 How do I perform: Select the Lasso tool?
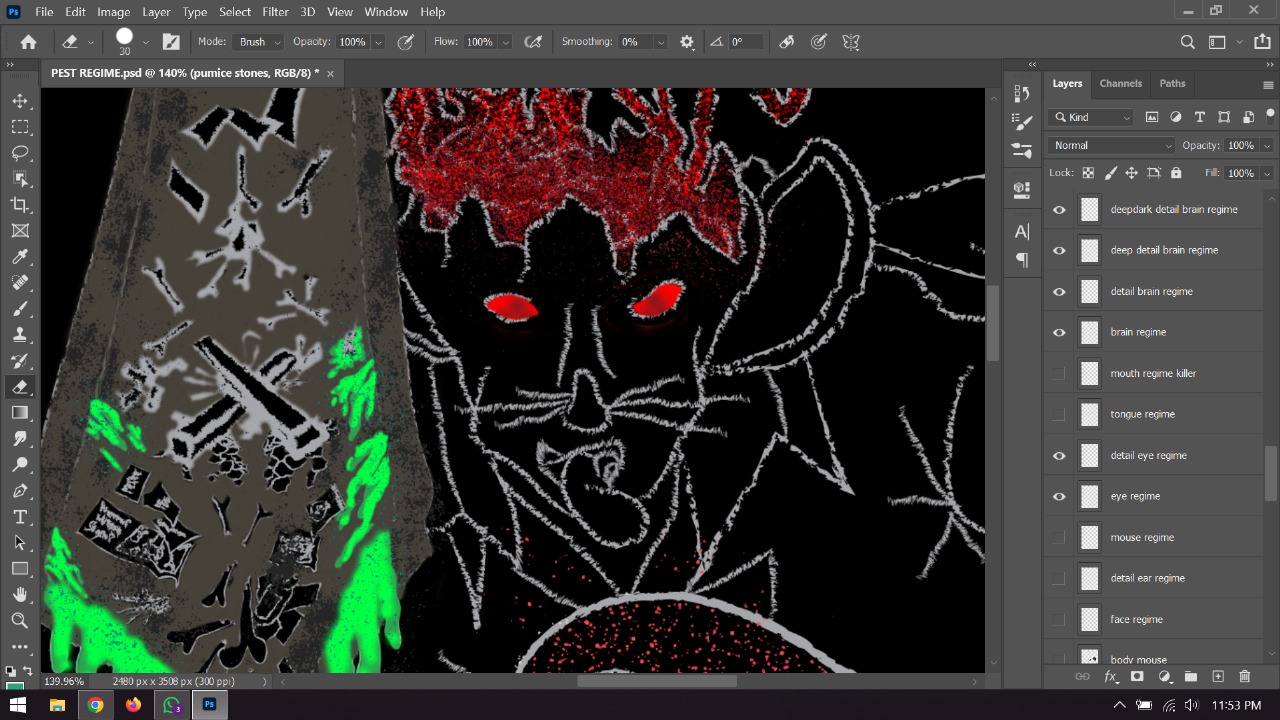20,153
